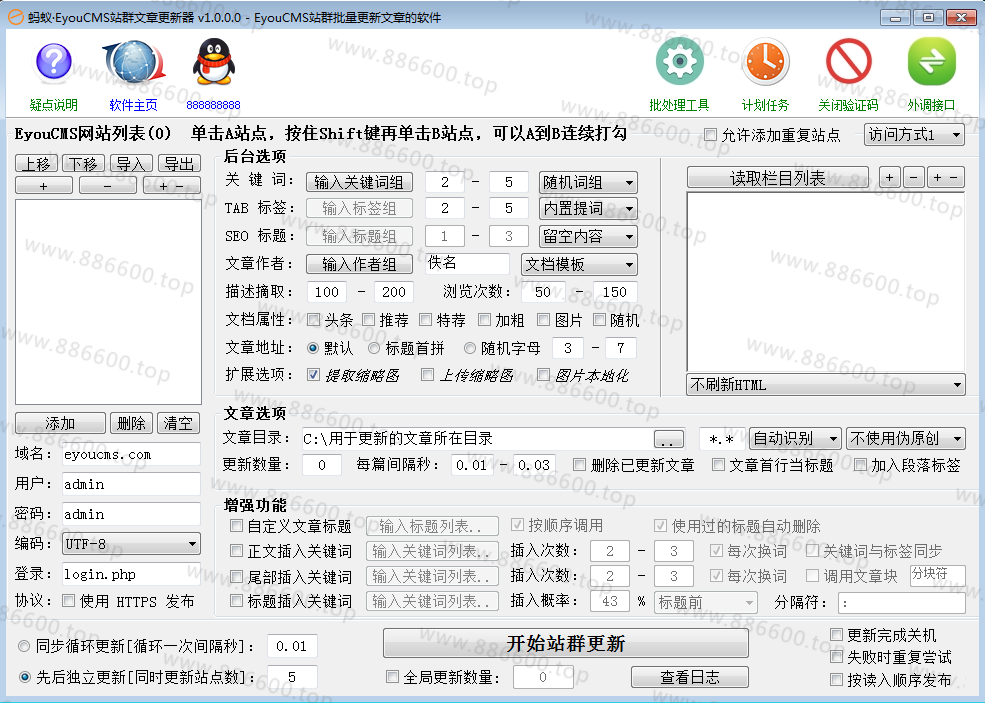The image size is (985, 703).
Task: Open the 软件主页 globe icon
Action: pyautogui.click(x=134, y=62)
